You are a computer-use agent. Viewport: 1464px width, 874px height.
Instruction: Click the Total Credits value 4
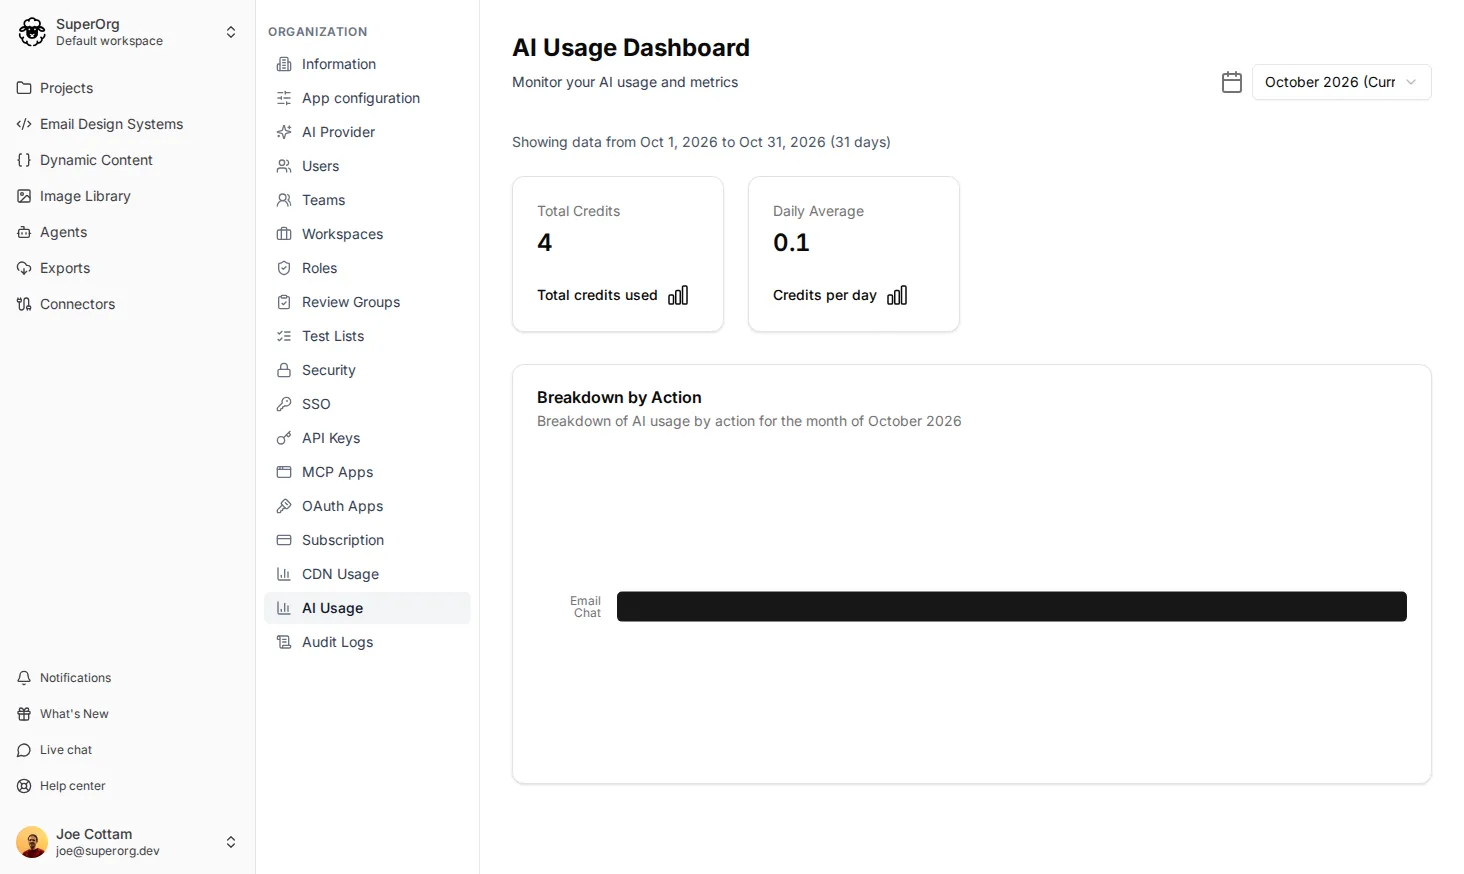[545, 242]
